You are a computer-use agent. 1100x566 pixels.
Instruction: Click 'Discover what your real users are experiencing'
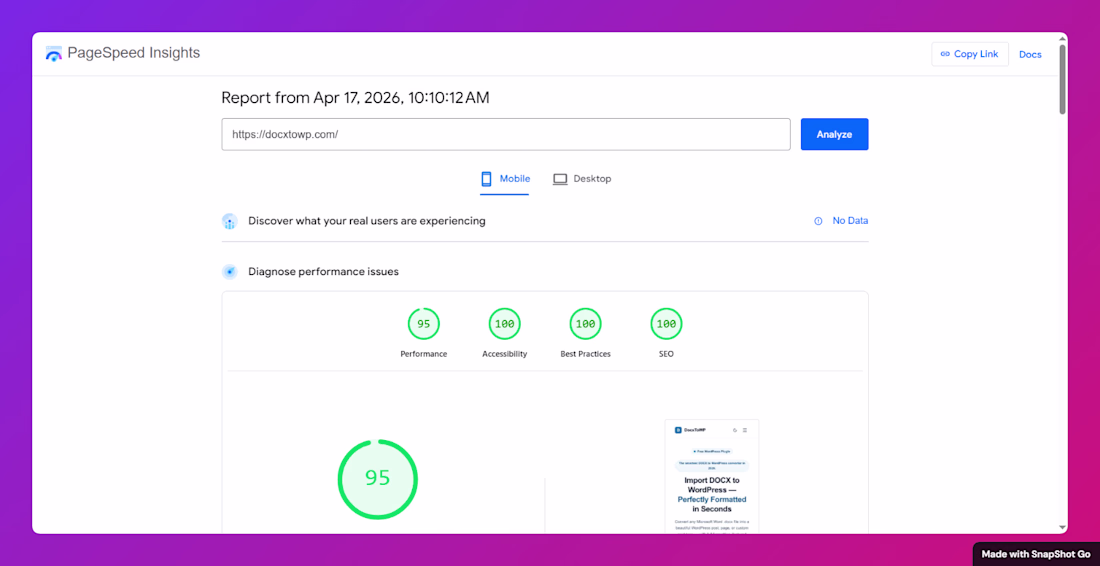(x=367, y=221)
